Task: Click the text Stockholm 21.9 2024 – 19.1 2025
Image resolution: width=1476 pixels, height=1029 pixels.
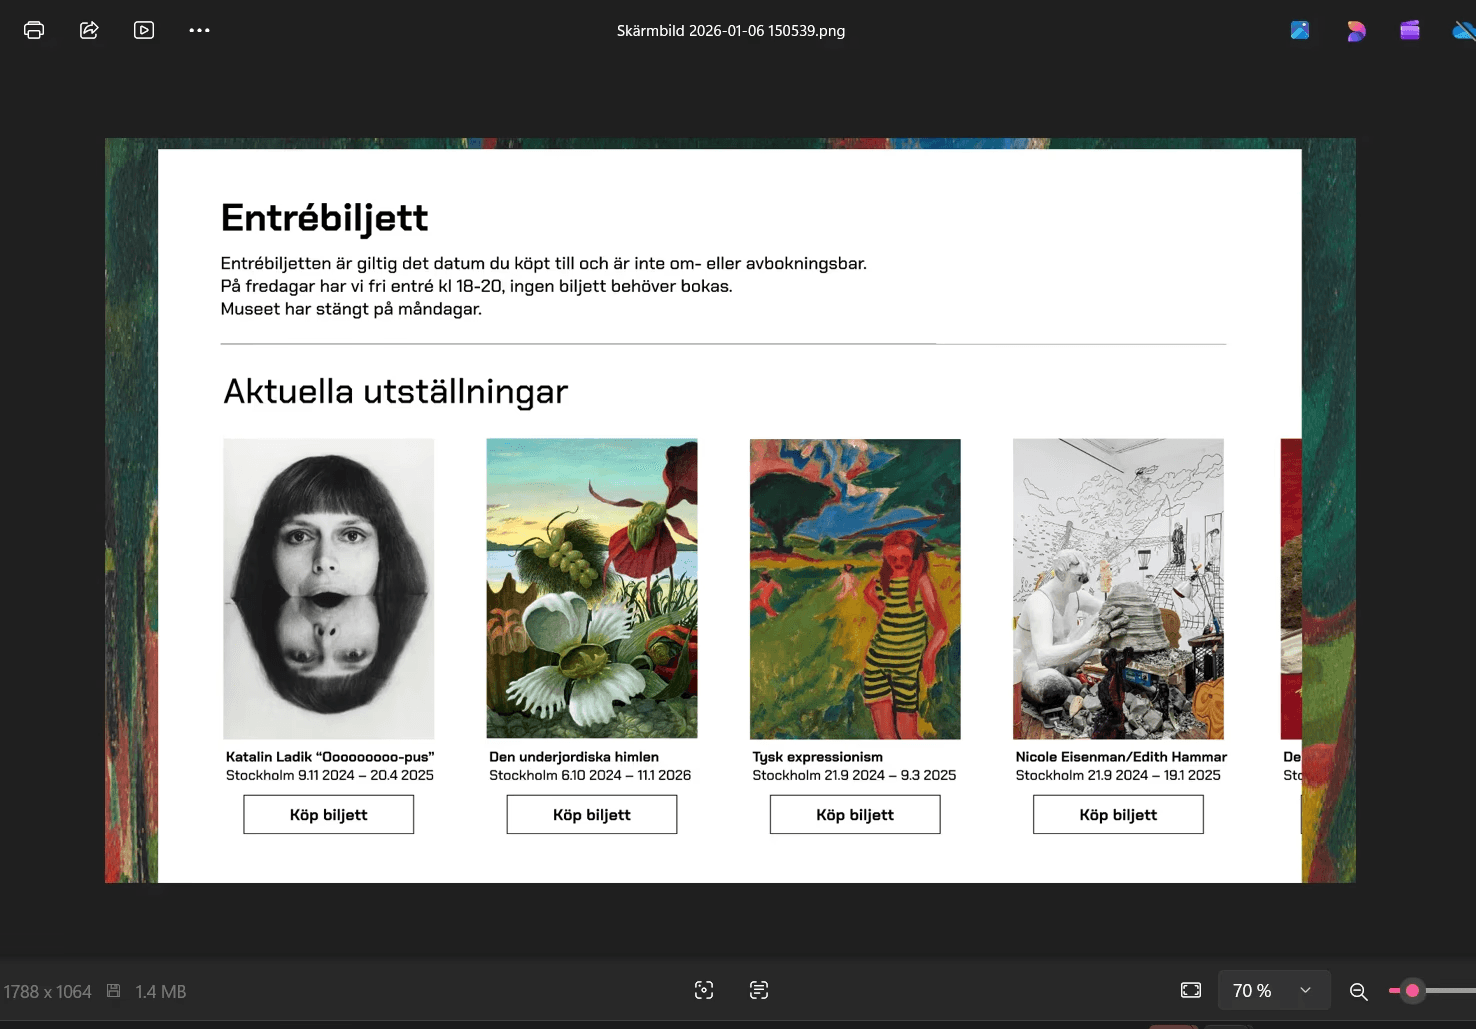Action: point(1118,775)
